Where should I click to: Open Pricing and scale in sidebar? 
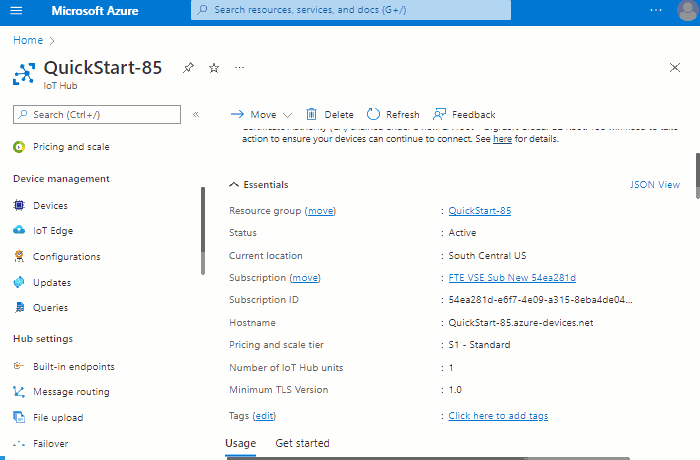[71, 147]
